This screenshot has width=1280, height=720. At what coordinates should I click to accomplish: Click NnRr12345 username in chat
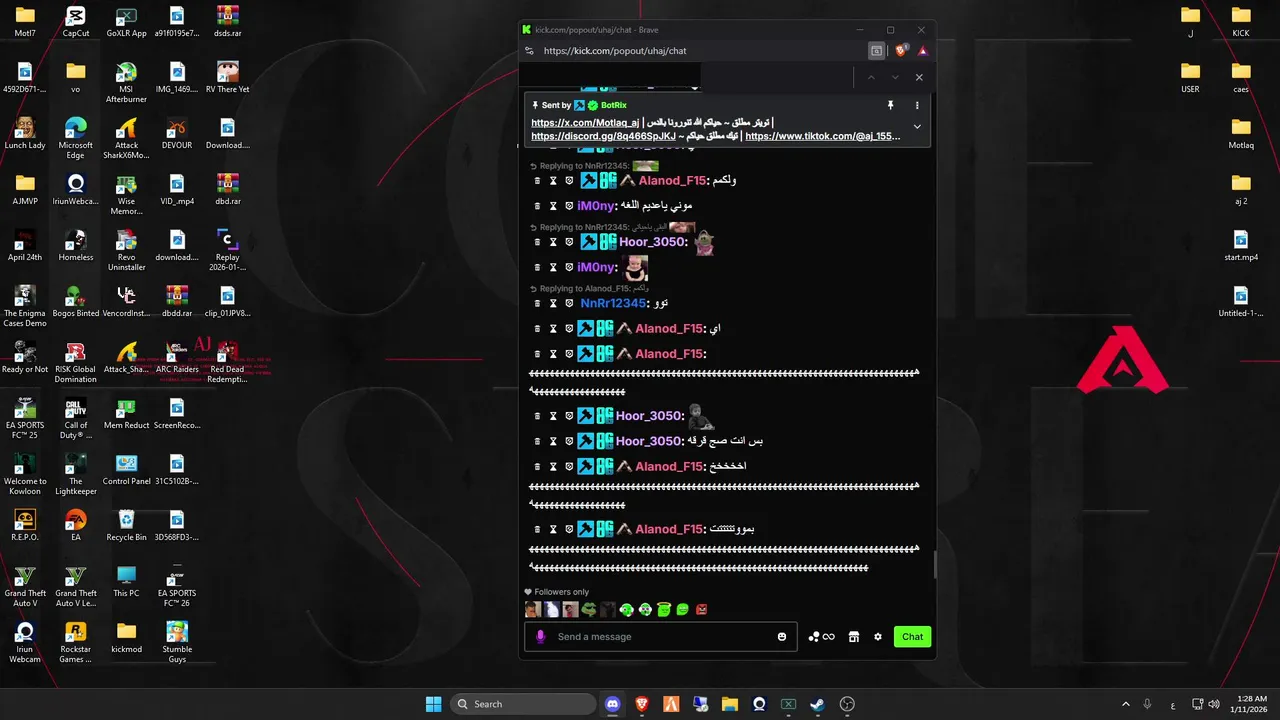613,303
